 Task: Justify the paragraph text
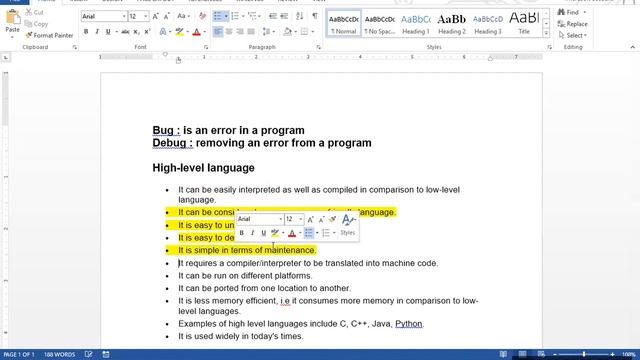tap(251, 31)
